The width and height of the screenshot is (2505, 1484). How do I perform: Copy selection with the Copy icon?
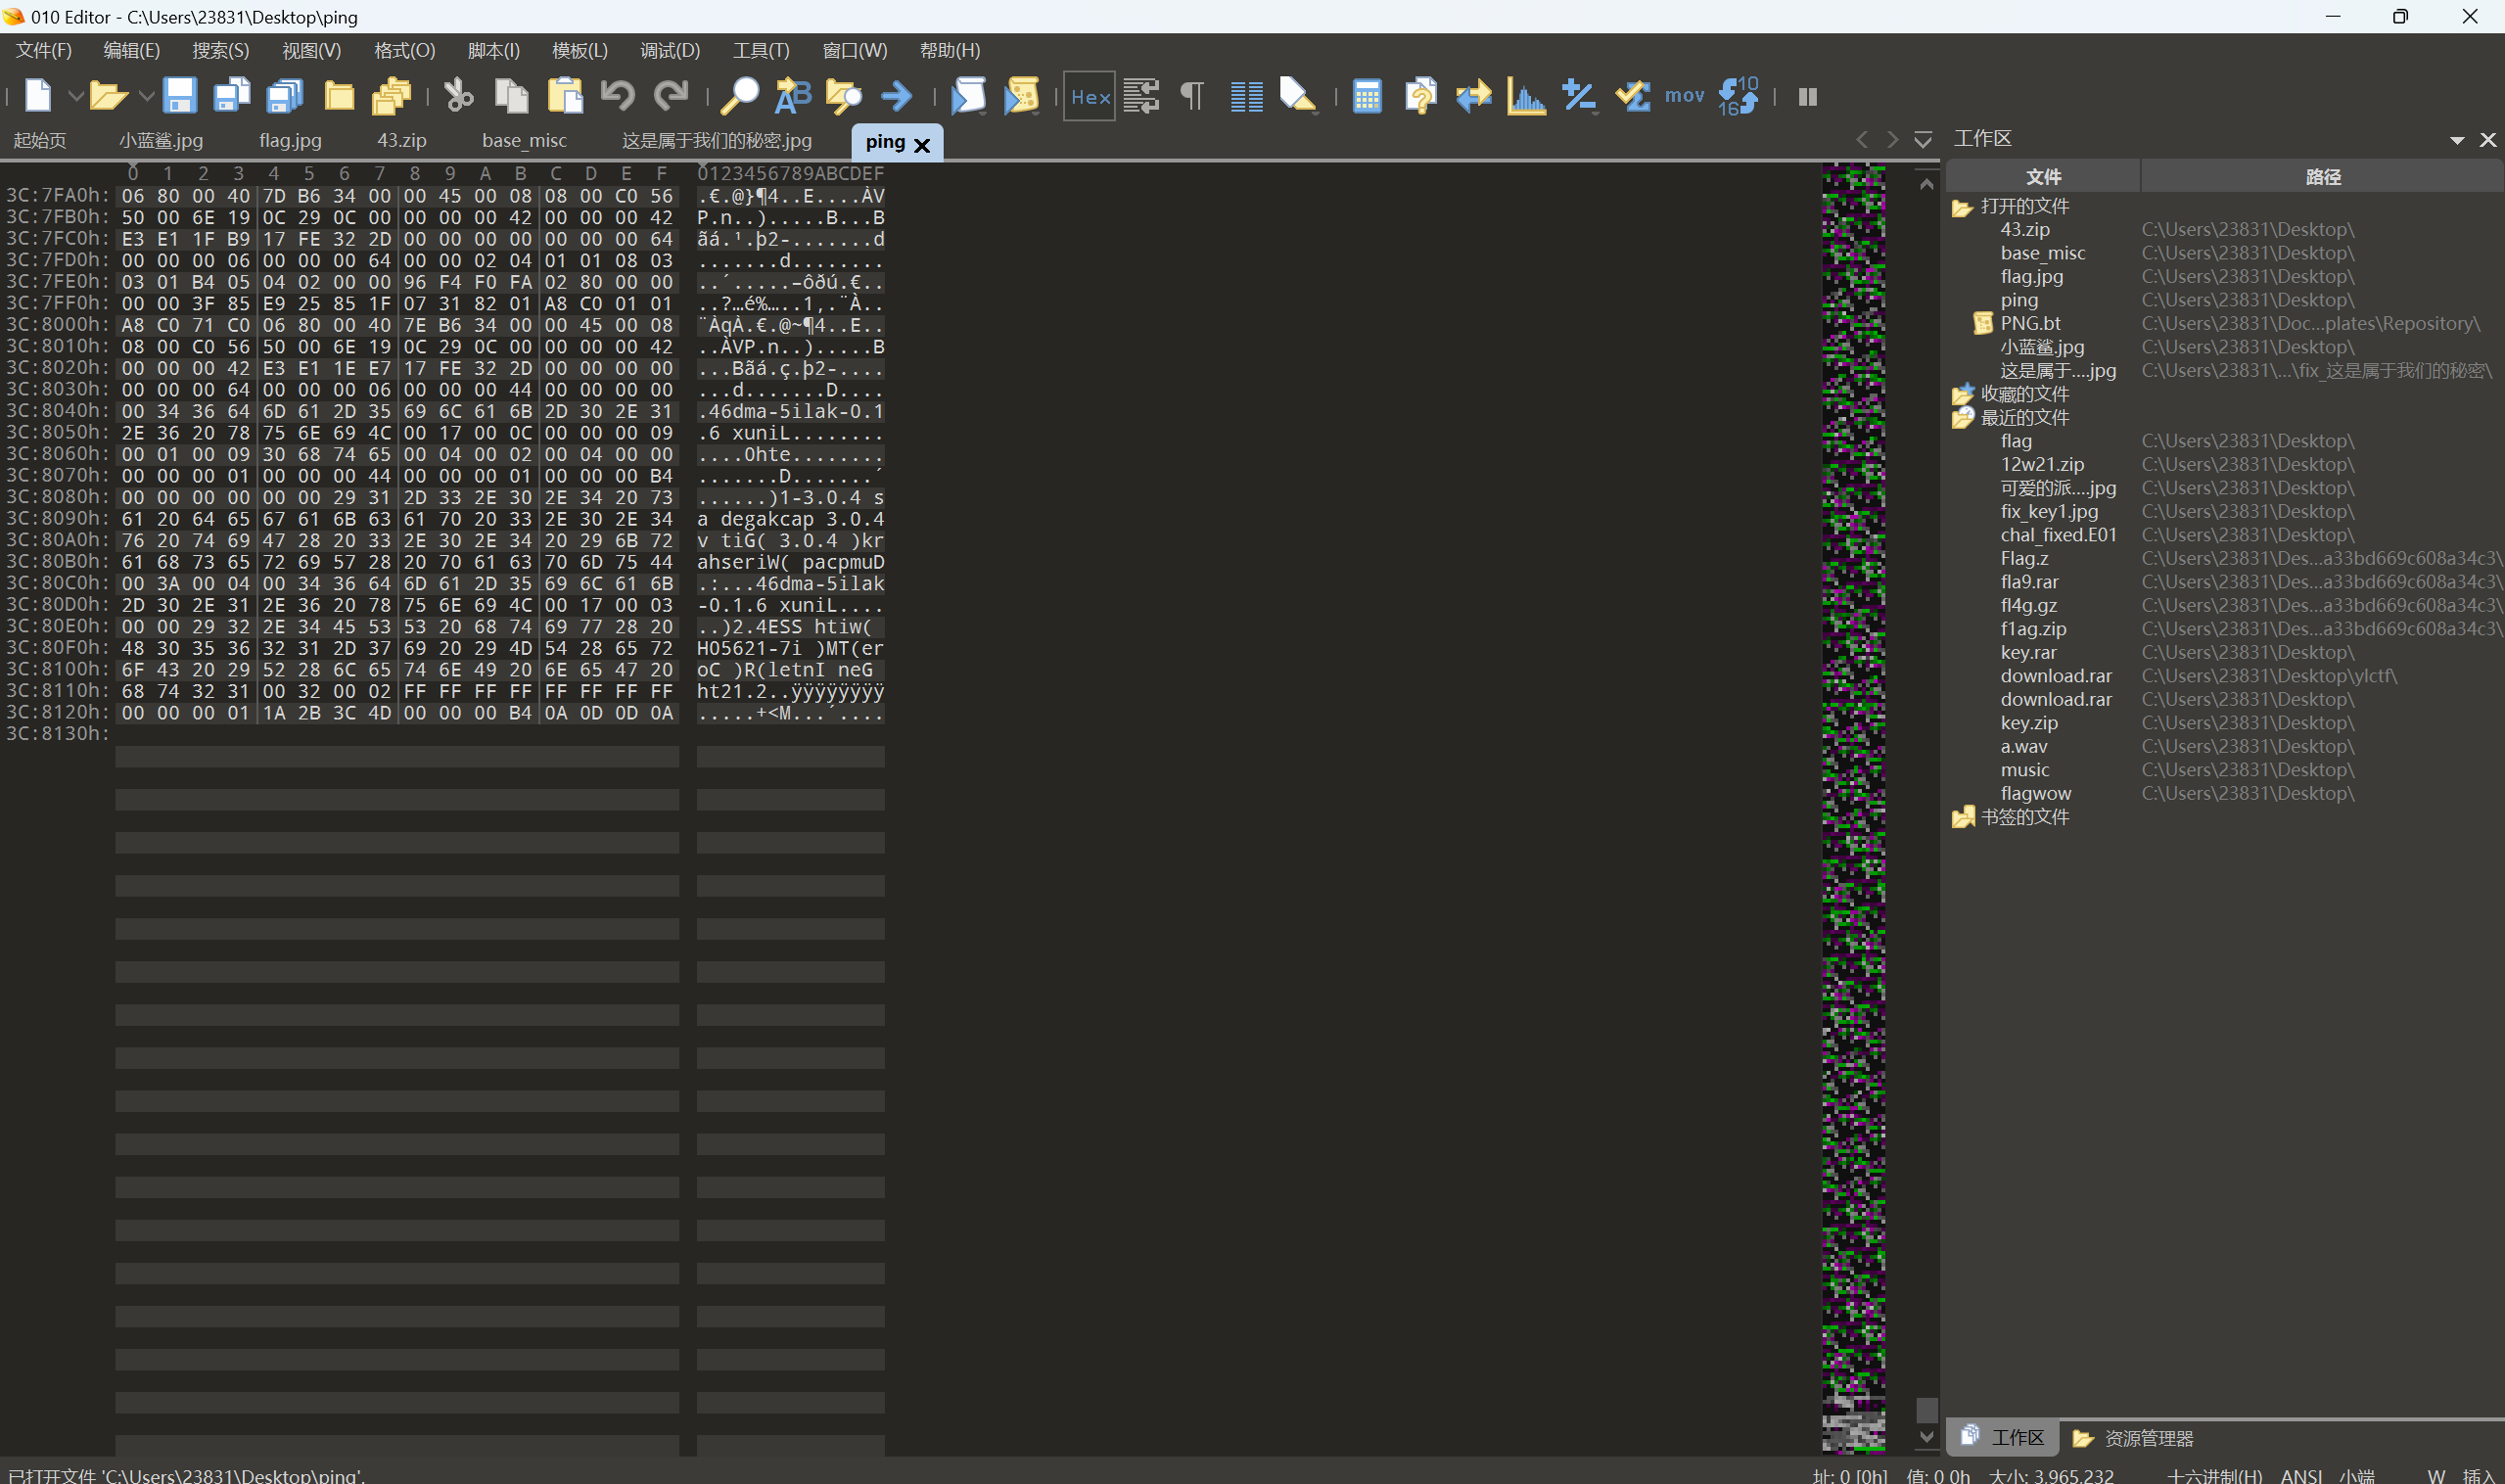point(512,96)
